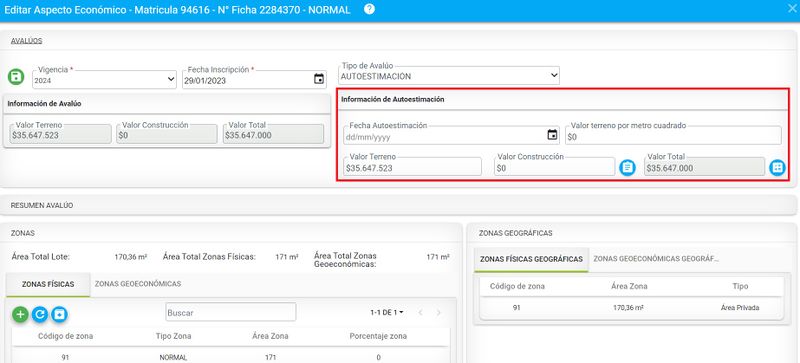Viewport: 800px width, 363px height.
Task: Add new zona with green plus icon
Action: coord(20,314)
